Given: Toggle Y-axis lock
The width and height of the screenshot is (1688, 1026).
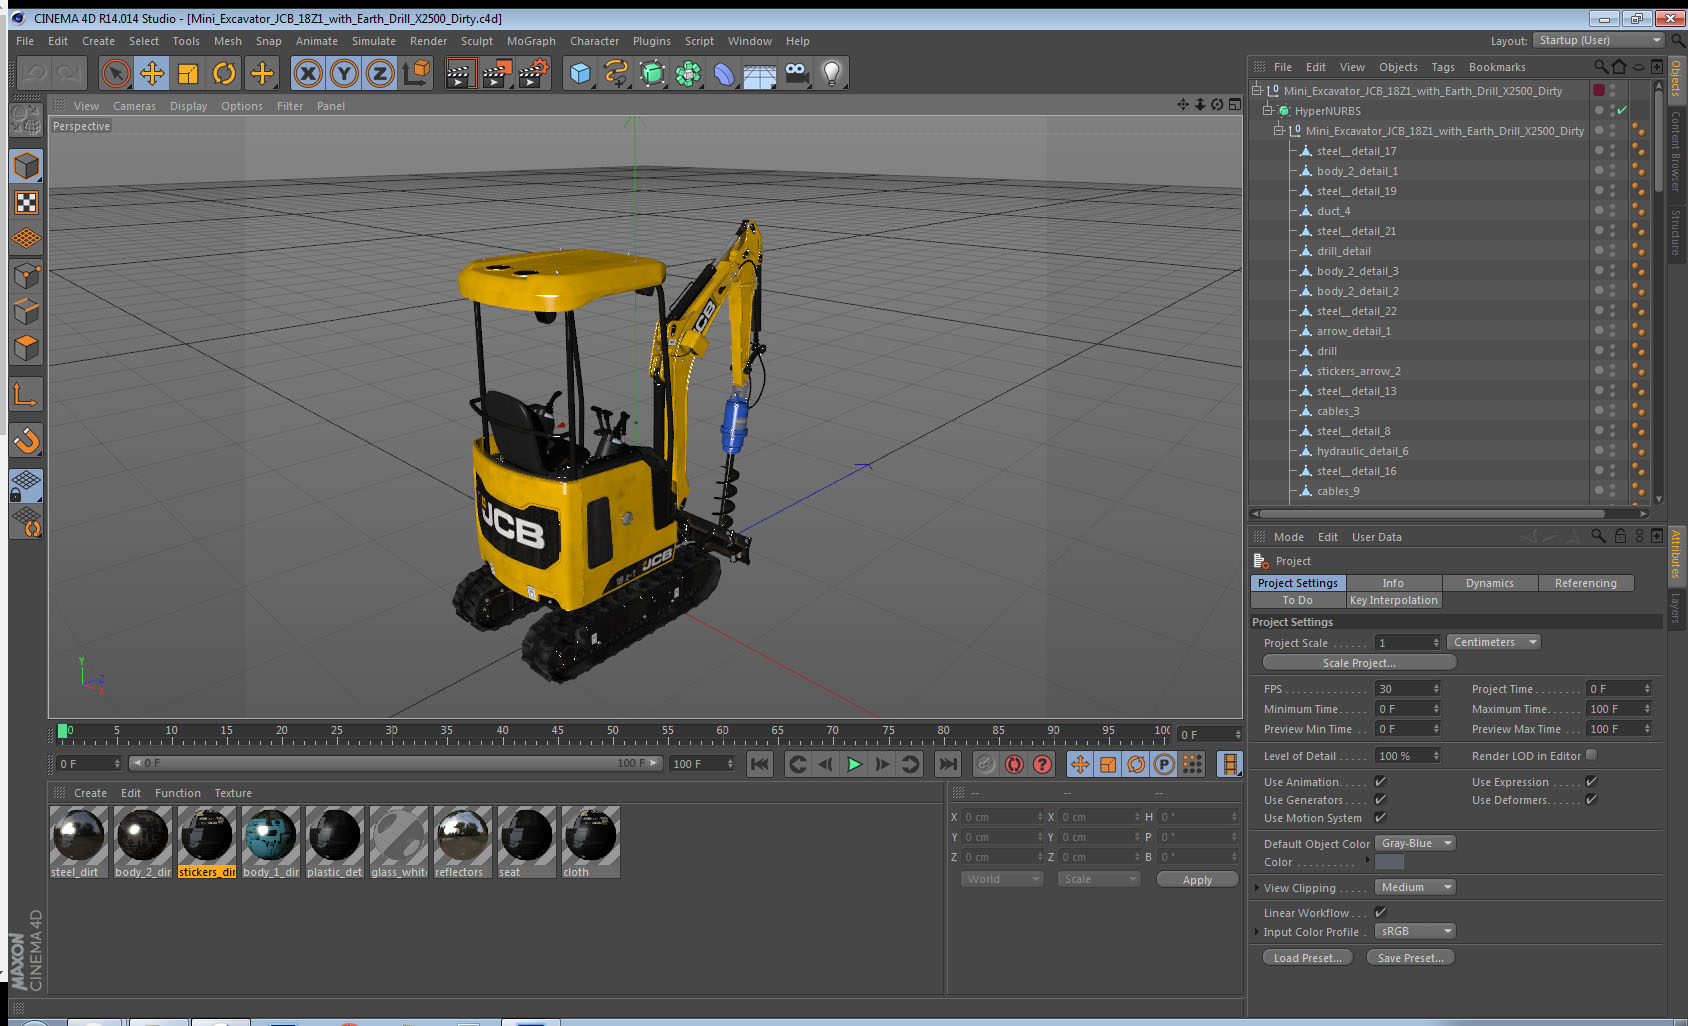Looking at the screenshot, I should 344,73.
